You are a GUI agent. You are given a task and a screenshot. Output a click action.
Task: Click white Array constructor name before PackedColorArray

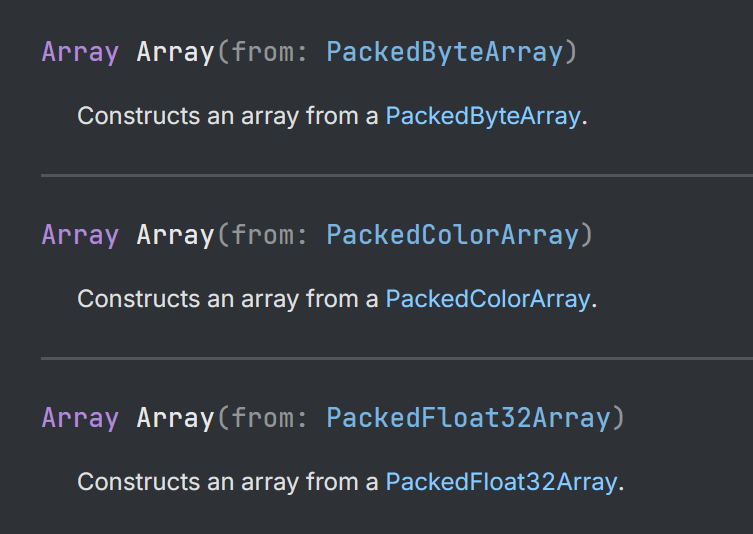(x=175, y=235)
